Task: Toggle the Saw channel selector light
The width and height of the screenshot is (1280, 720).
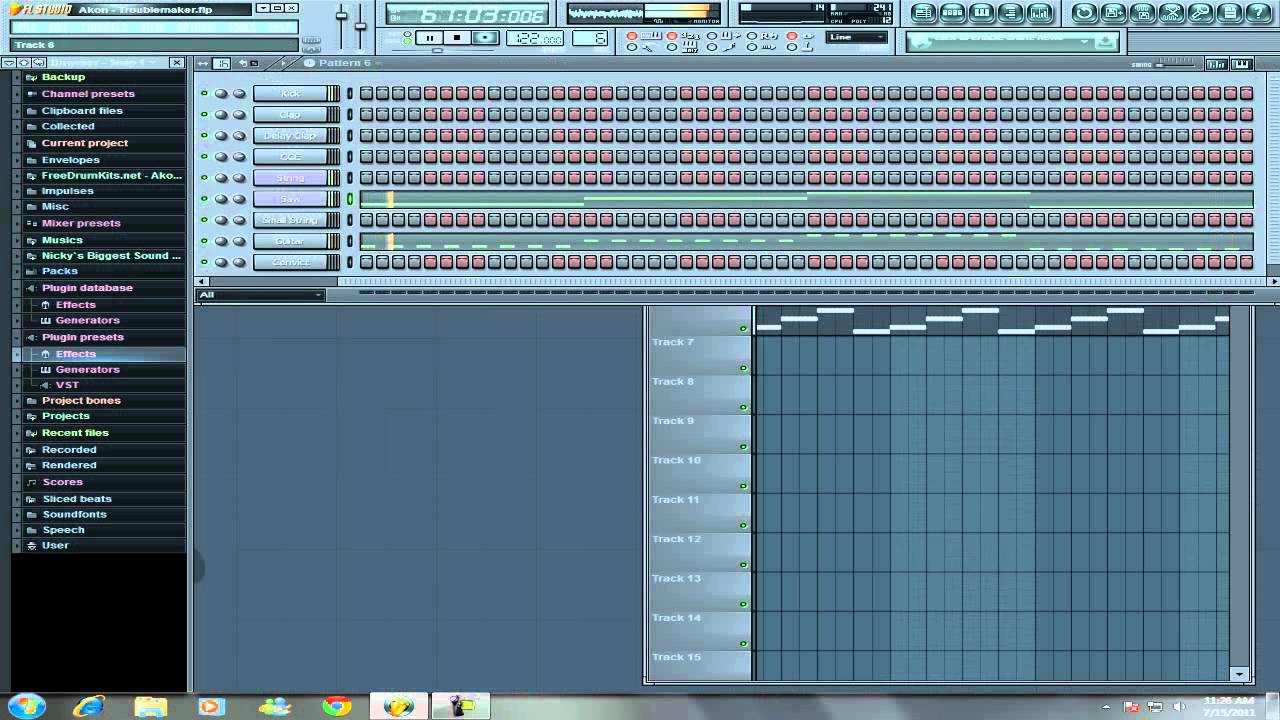Action: point(350,199)
